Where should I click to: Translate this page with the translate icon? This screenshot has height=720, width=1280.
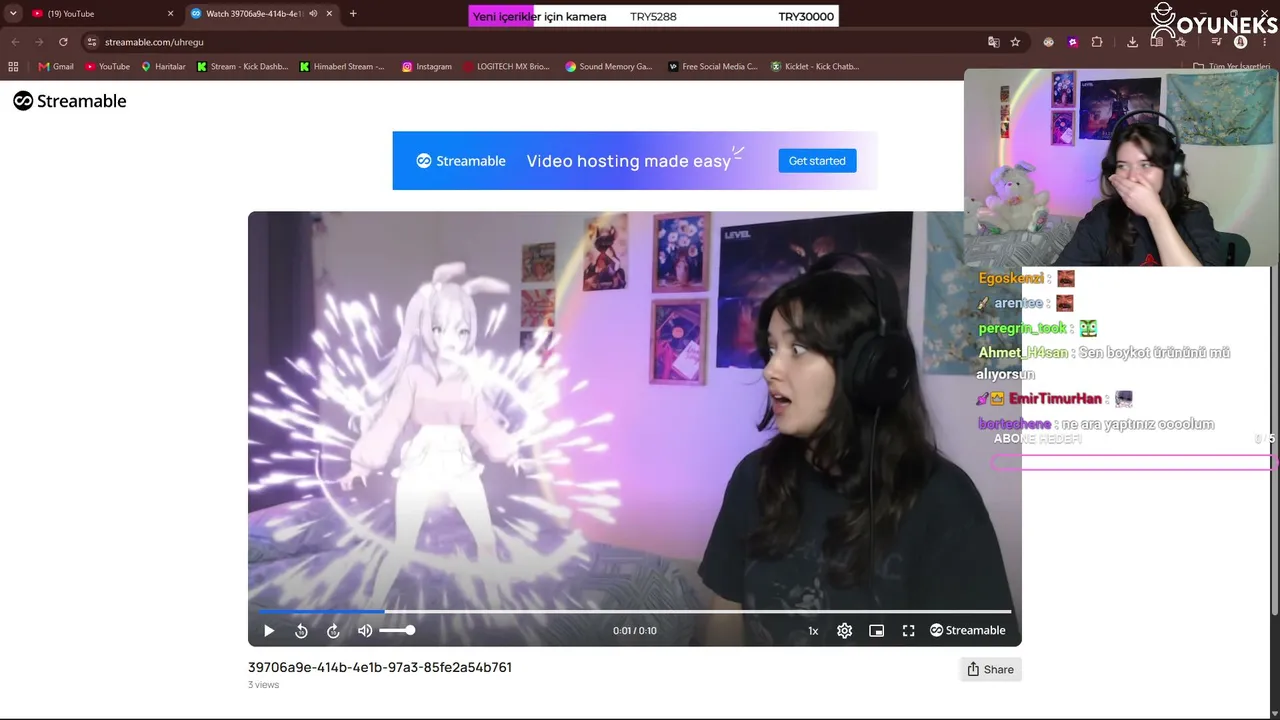[x=993, y=42]
